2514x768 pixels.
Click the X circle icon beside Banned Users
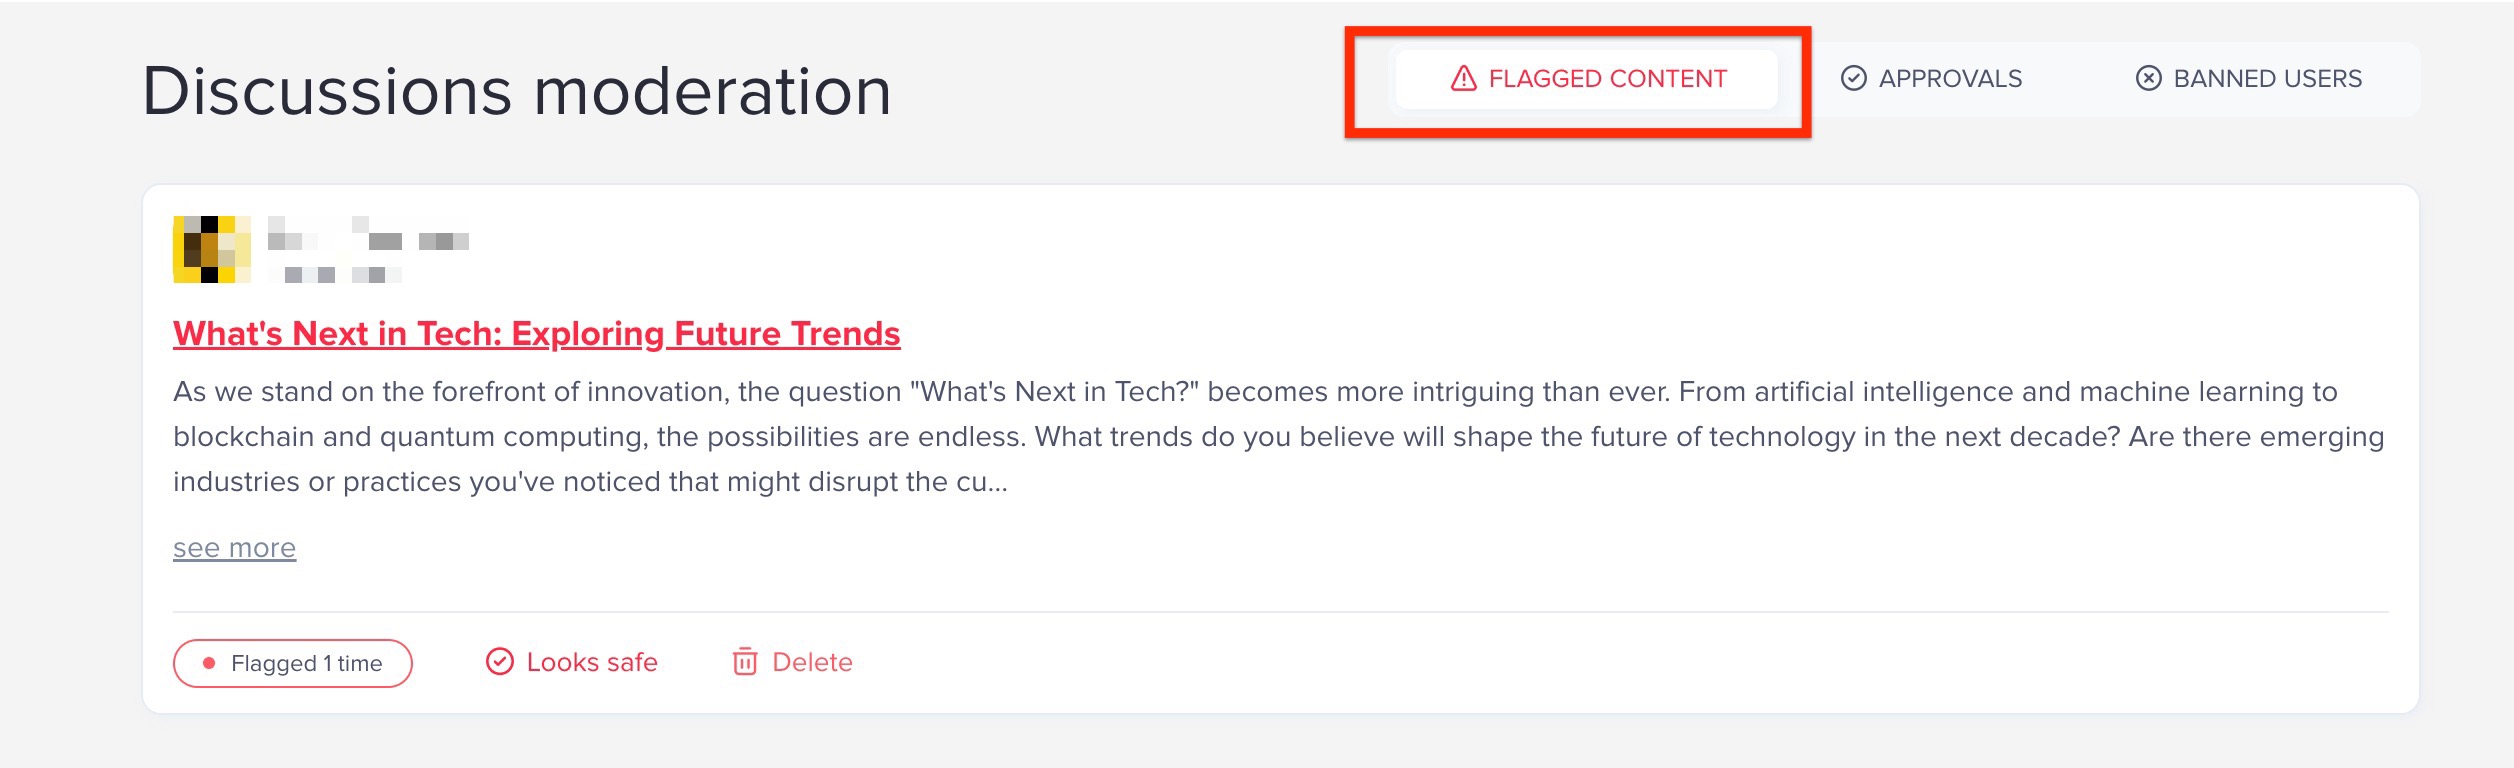[2148, 78]
